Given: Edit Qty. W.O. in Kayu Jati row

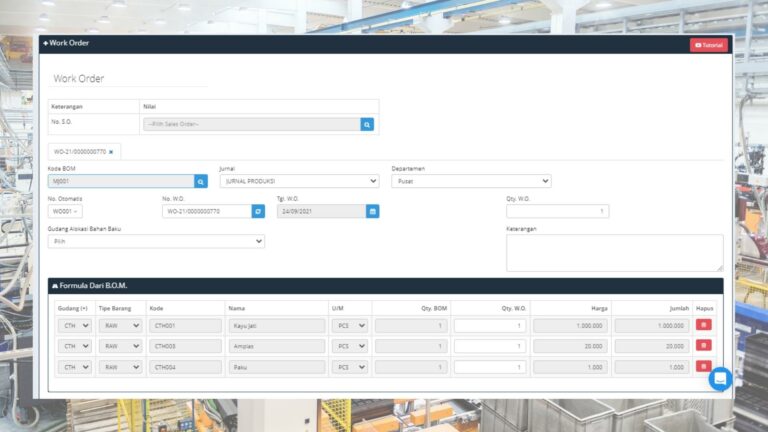Looking at the screenshot, I should click(x=490, y=326).
